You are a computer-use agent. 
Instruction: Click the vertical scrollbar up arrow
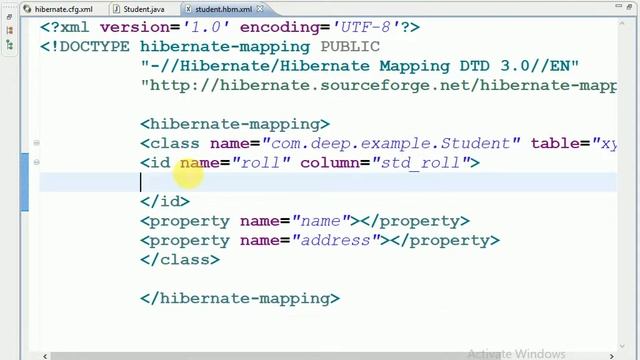[x=622, y=24]
